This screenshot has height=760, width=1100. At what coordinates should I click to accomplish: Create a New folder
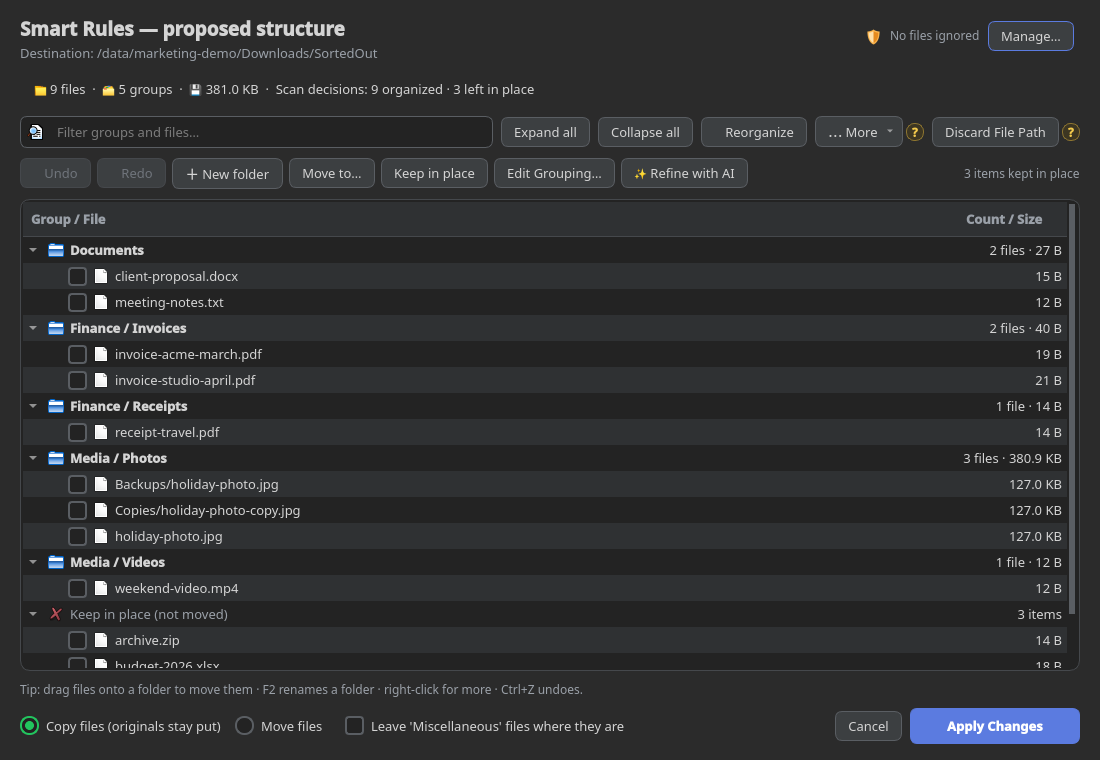(227, 173)
